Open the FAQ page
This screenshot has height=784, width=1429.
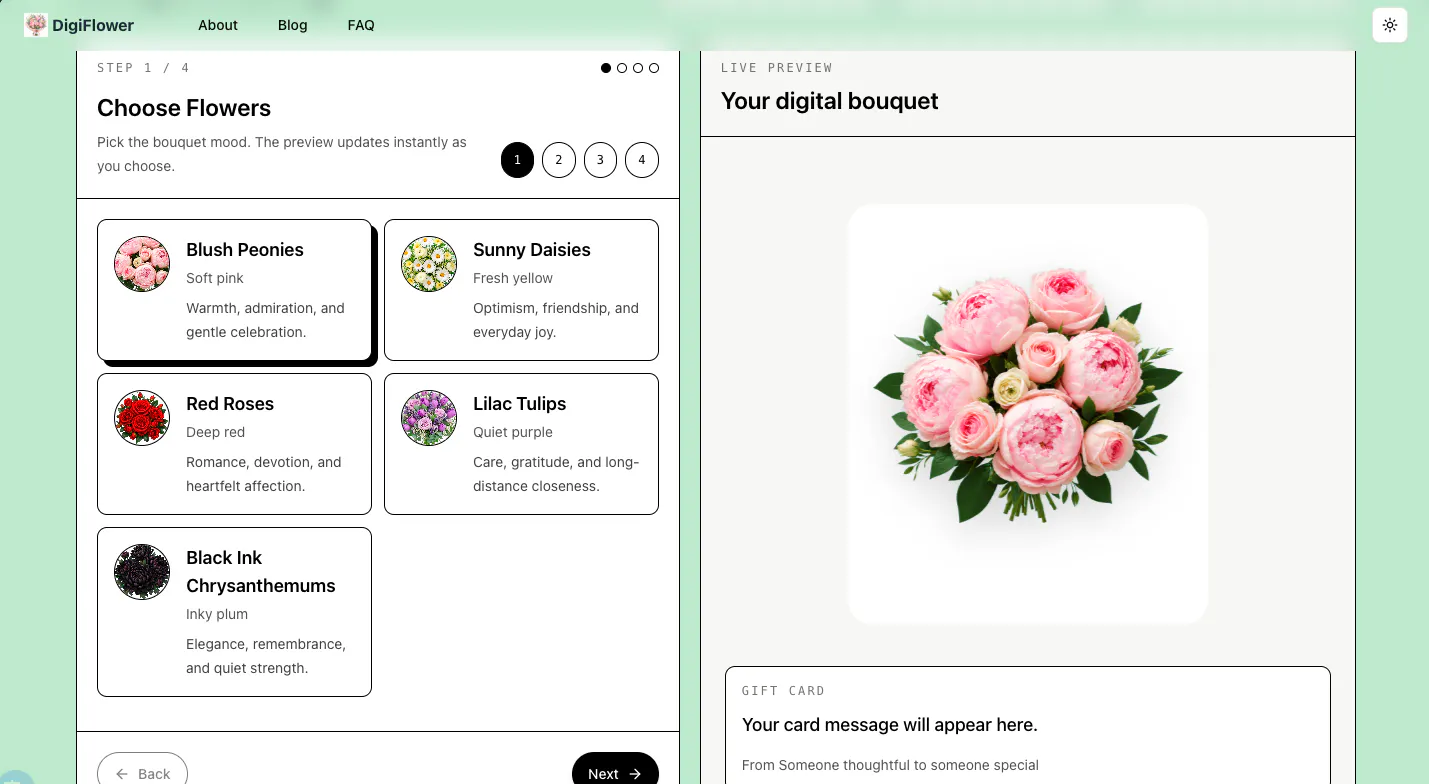click(361, 25)
